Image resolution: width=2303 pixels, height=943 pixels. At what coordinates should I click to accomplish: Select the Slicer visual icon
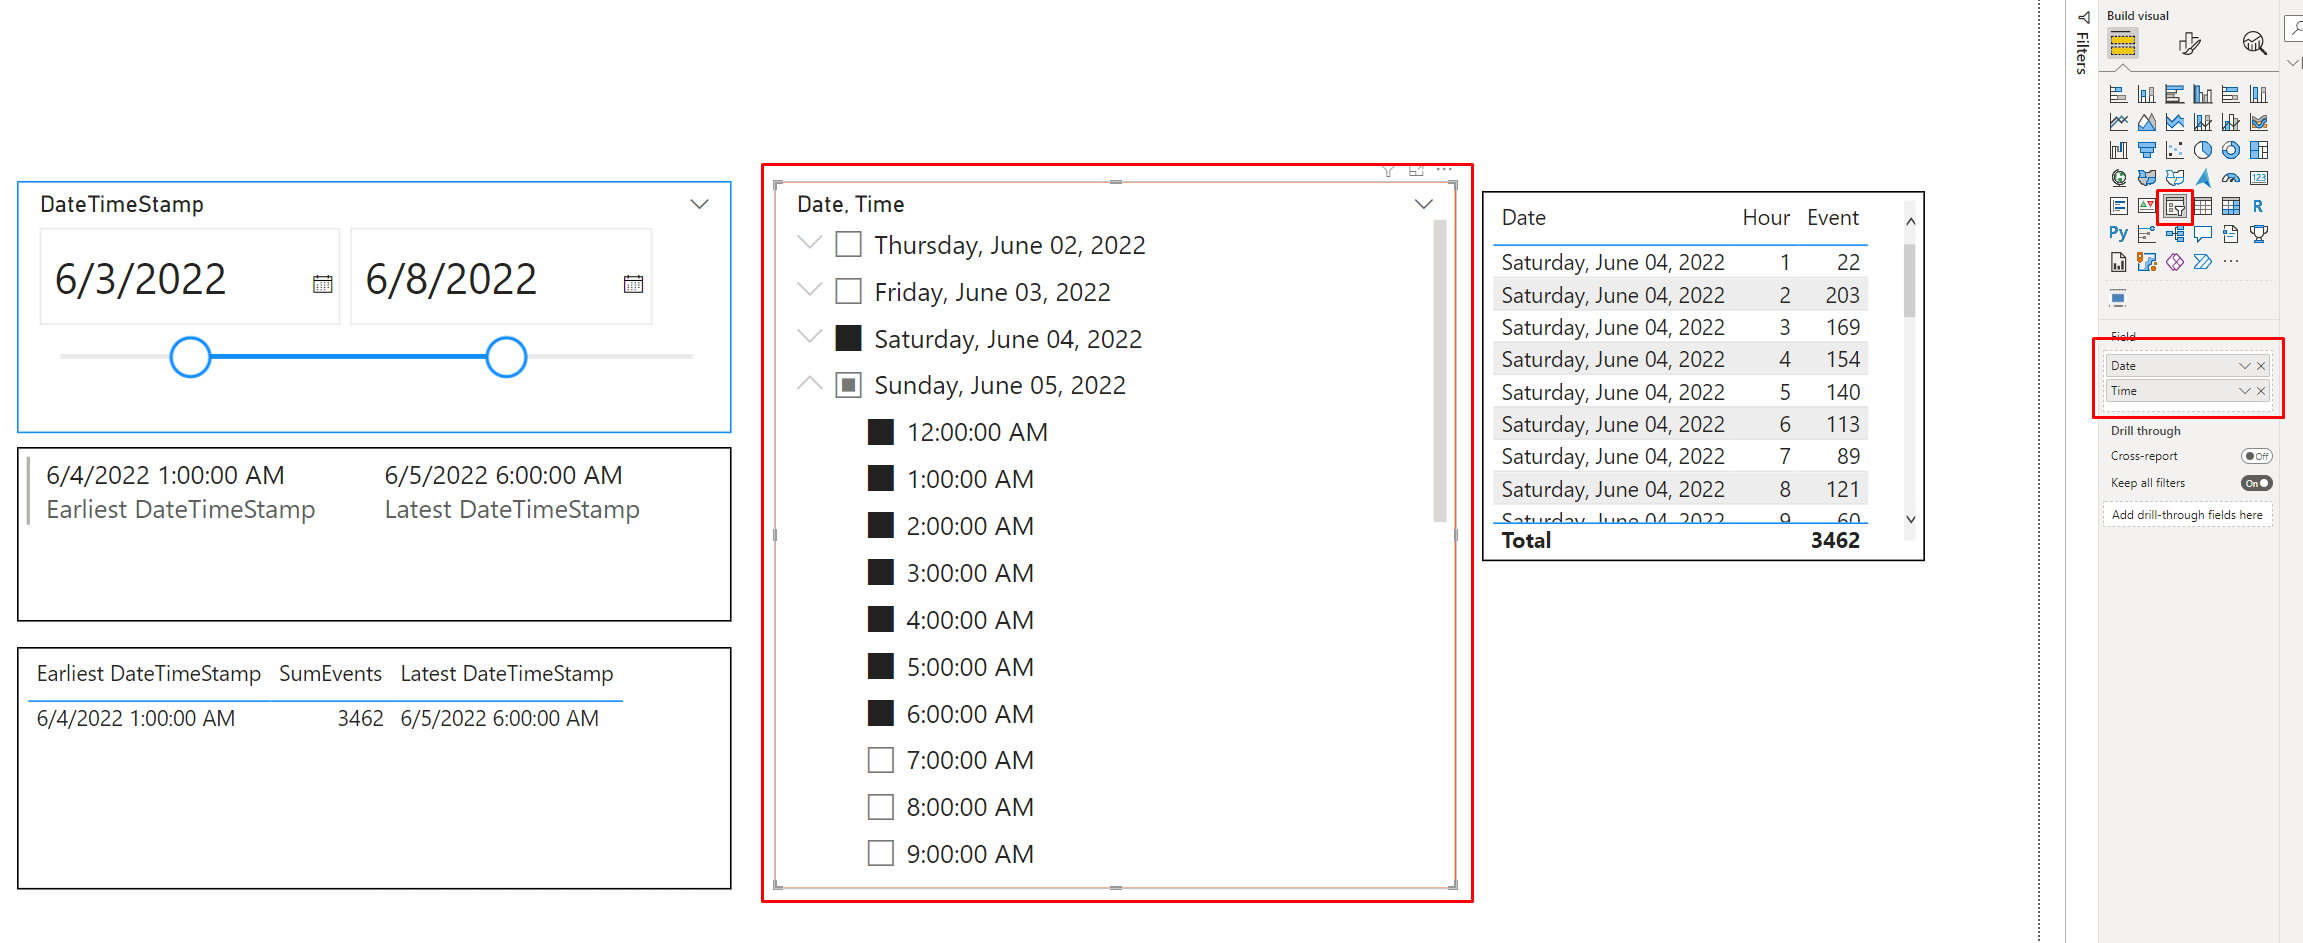pos(2174,207)
